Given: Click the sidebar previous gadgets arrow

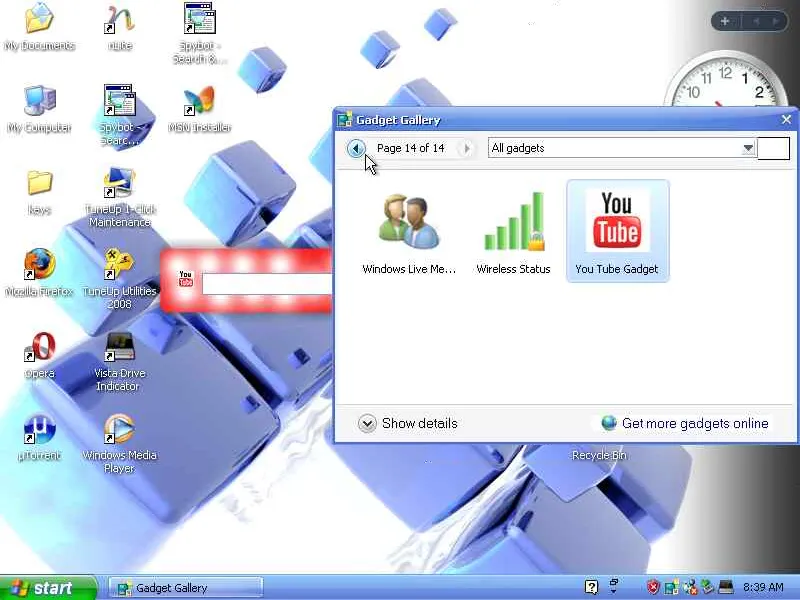Looking at the screenshot, I should (x=757, y=21).
